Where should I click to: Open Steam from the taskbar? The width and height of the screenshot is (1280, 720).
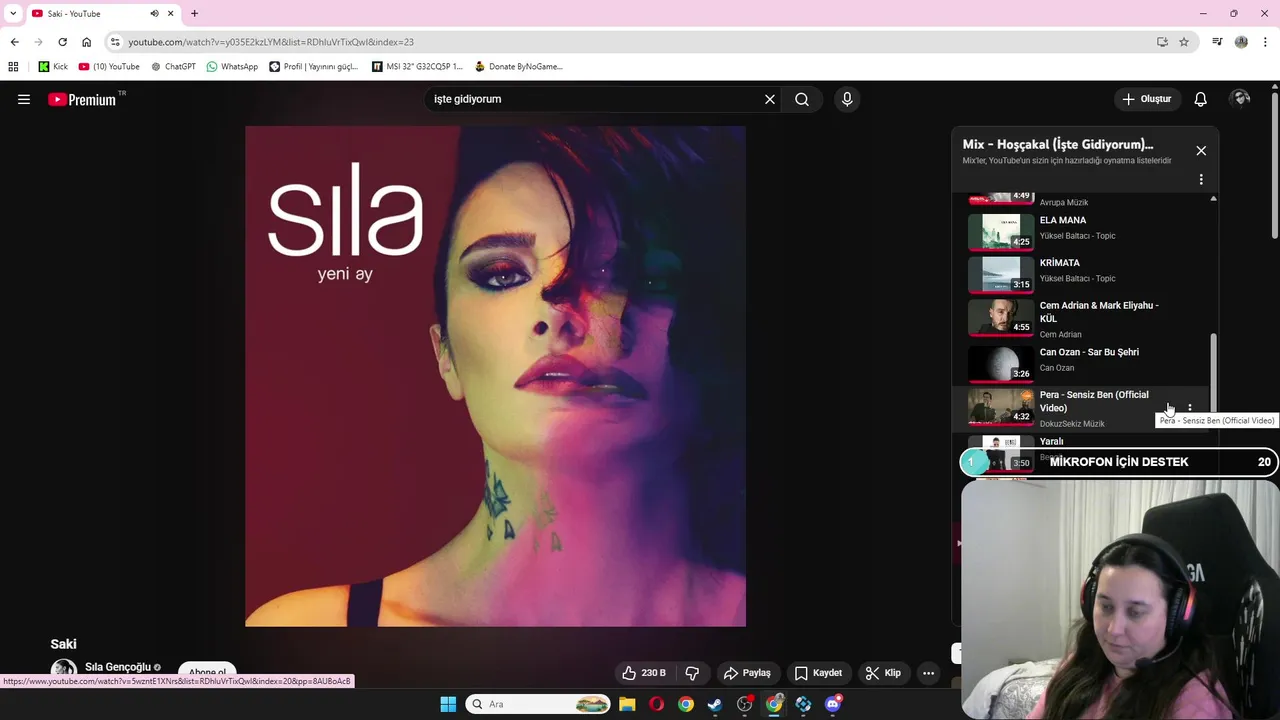click(x=715, y=704)
